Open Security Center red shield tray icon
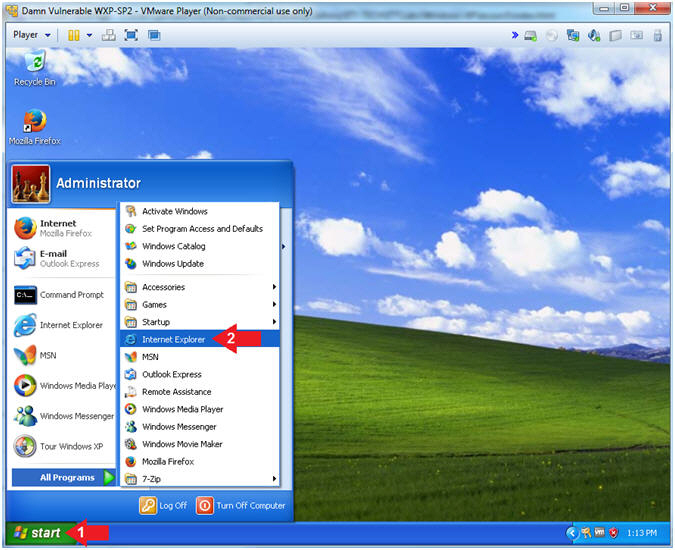The height and width of the screenshot is (550, 675). (x=613, y=533)
